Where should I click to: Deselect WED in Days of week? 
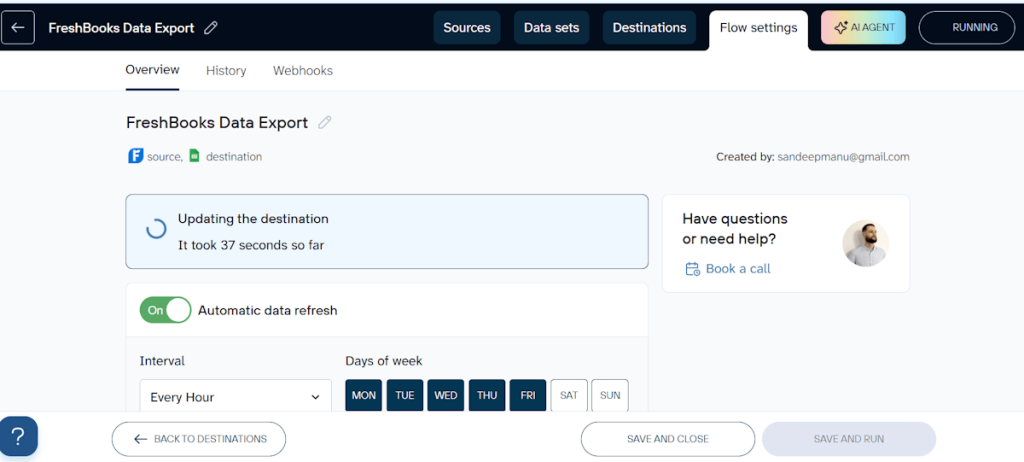tap(446, 395)
